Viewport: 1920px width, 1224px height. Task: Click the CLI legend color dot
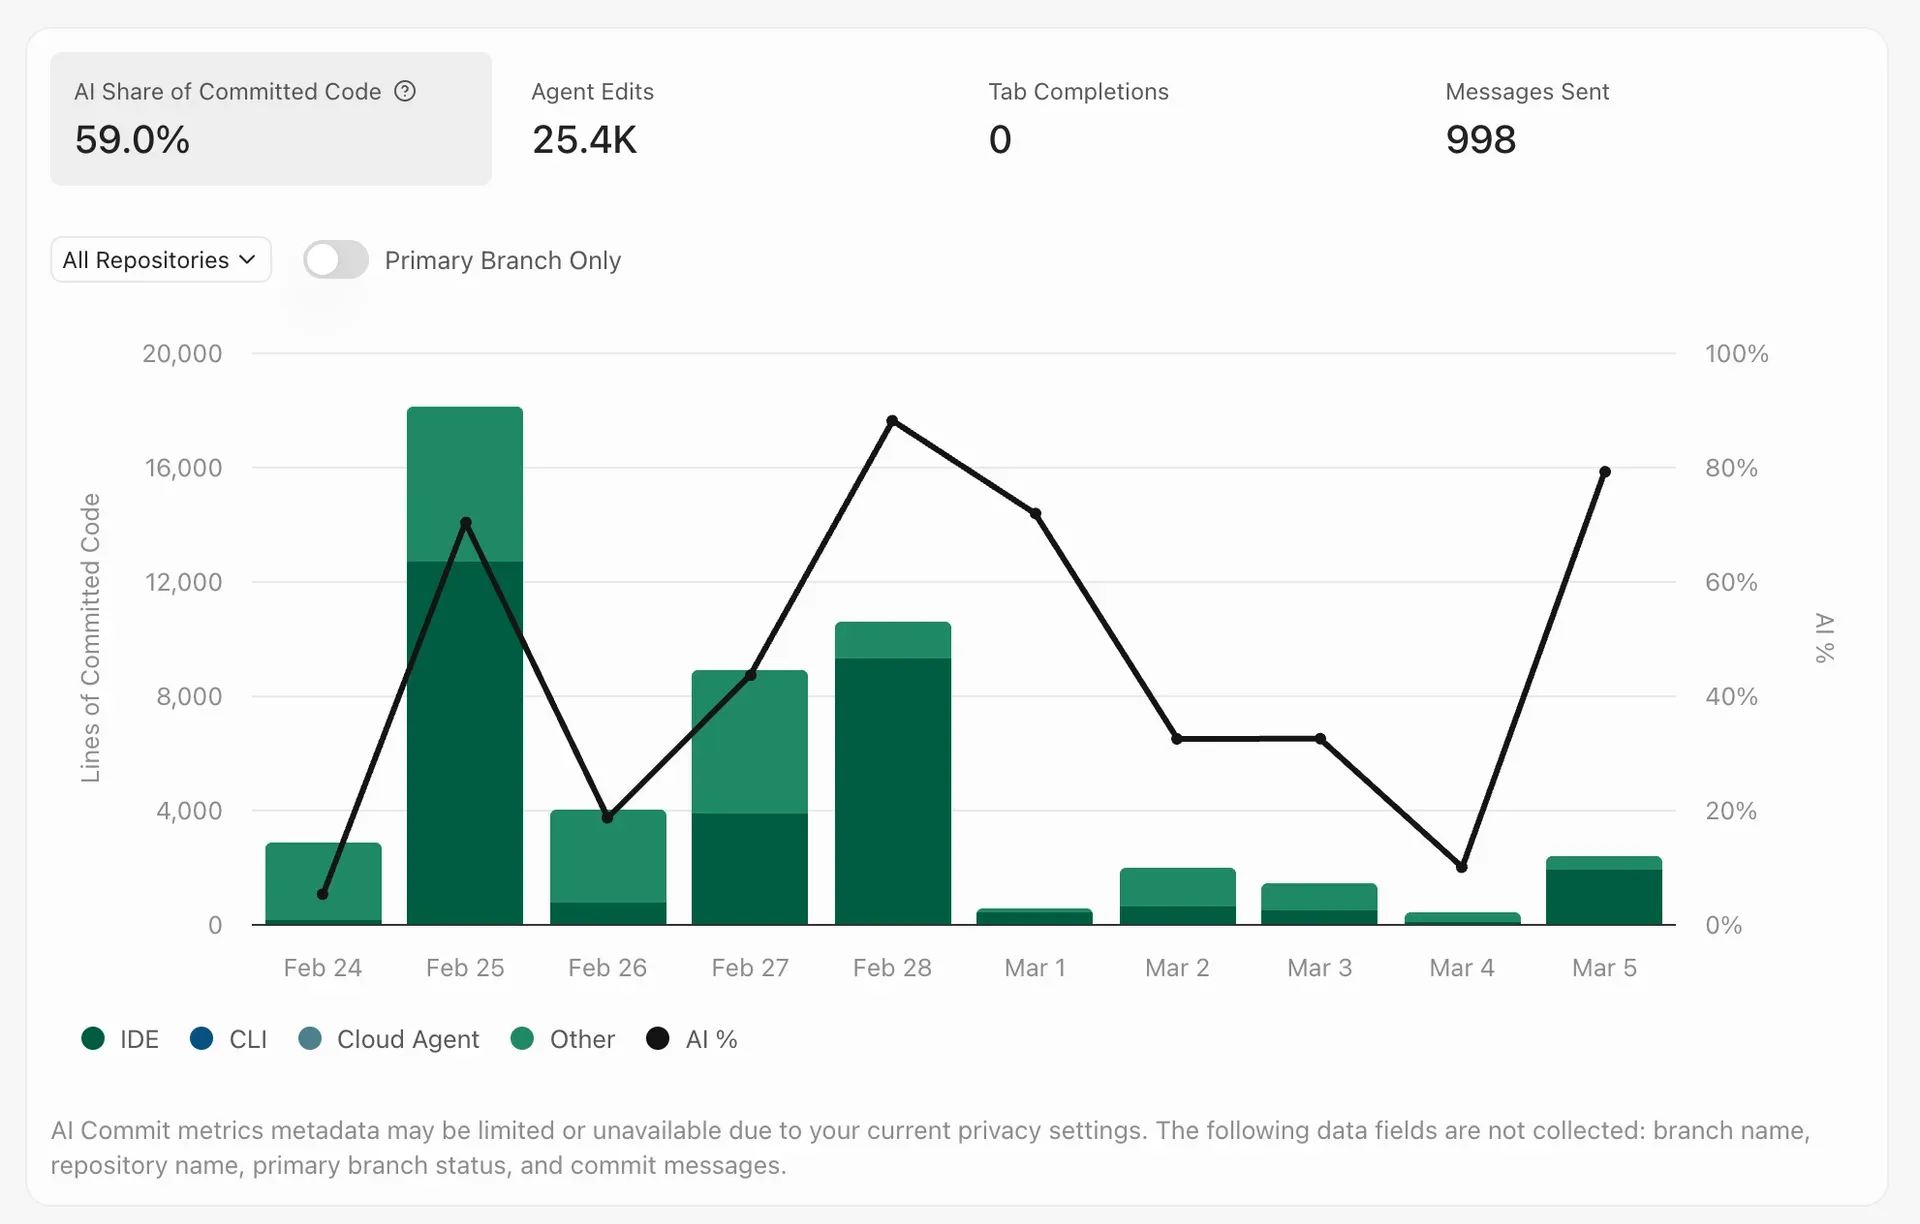(x=201, y=1039)
